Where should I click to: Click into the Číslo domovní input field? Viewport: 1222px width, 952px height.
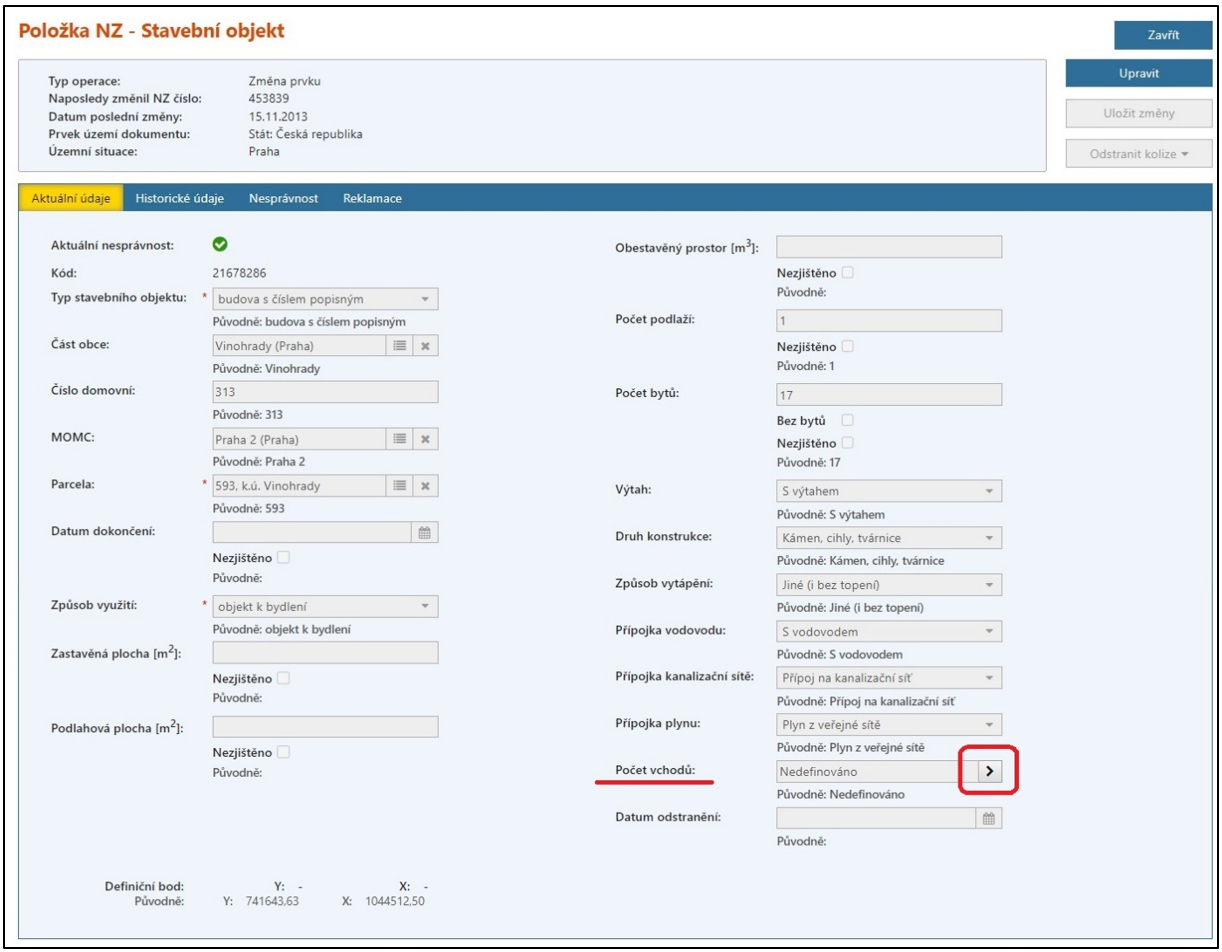pos(325,392)
